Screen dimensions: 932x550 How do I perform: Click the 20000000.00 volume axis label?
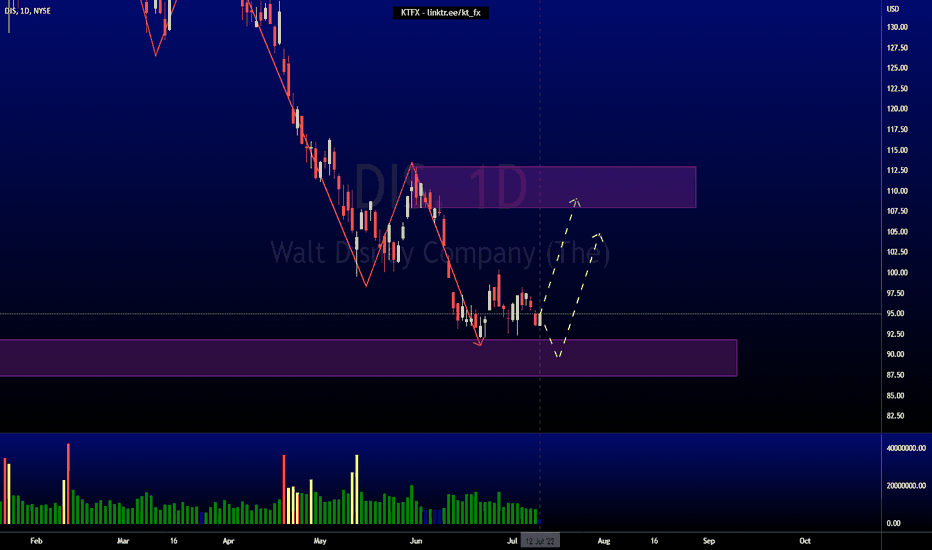point(906,486)
